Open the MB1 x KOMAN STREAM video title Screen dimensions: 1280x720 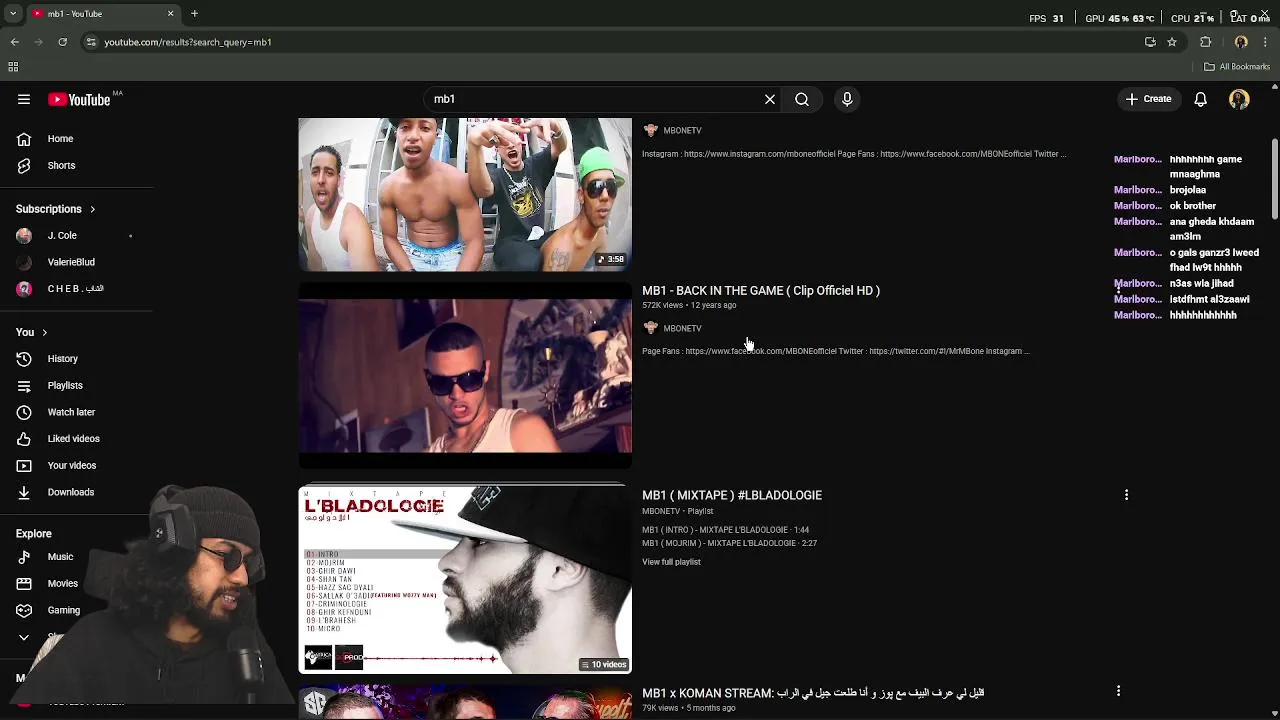tap(813, 692)
